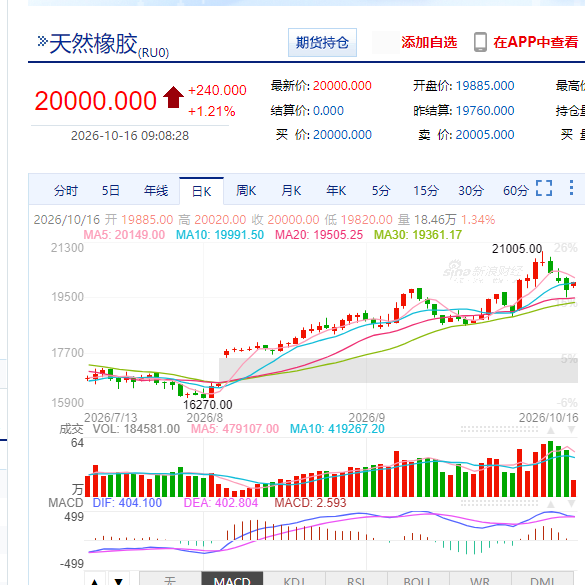The image size is (585, 585).
Task: Click the 2026-10-16 09:08:28 timestamp
Action: [x=130, y=136]
